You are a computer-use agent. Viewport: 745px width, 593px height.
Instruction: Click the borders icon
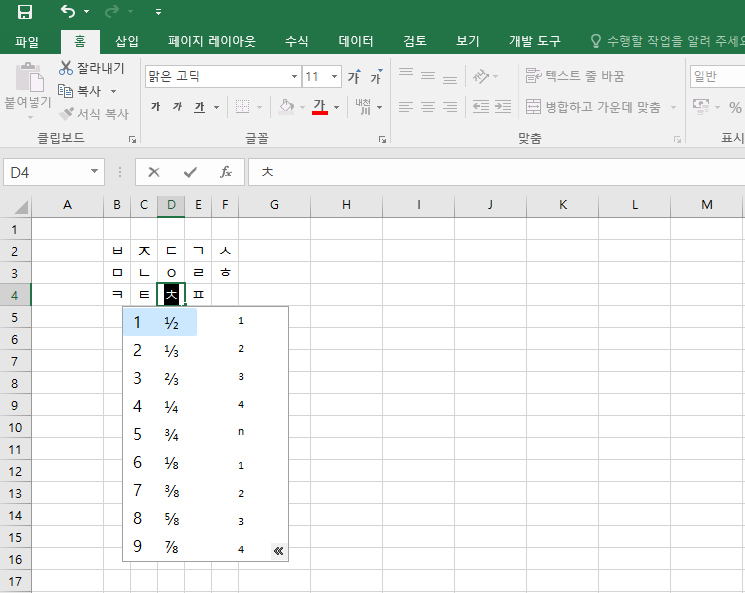(242, 106)
